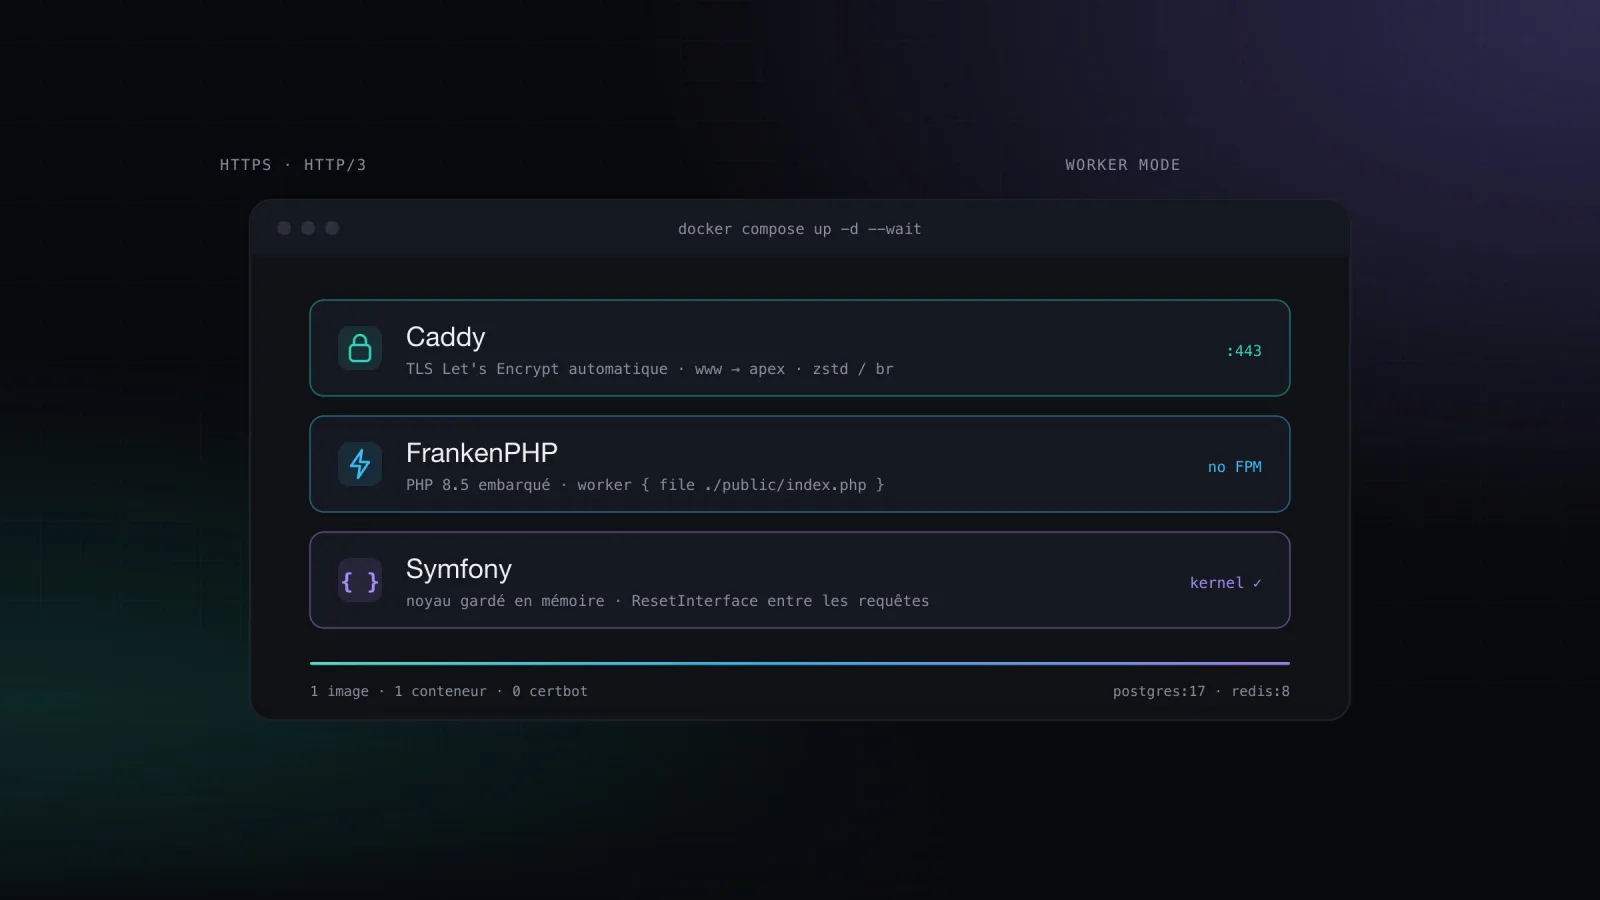Click the "no FPM" badge
This screenshot has width=1600, height=900.
[1235, 467]
